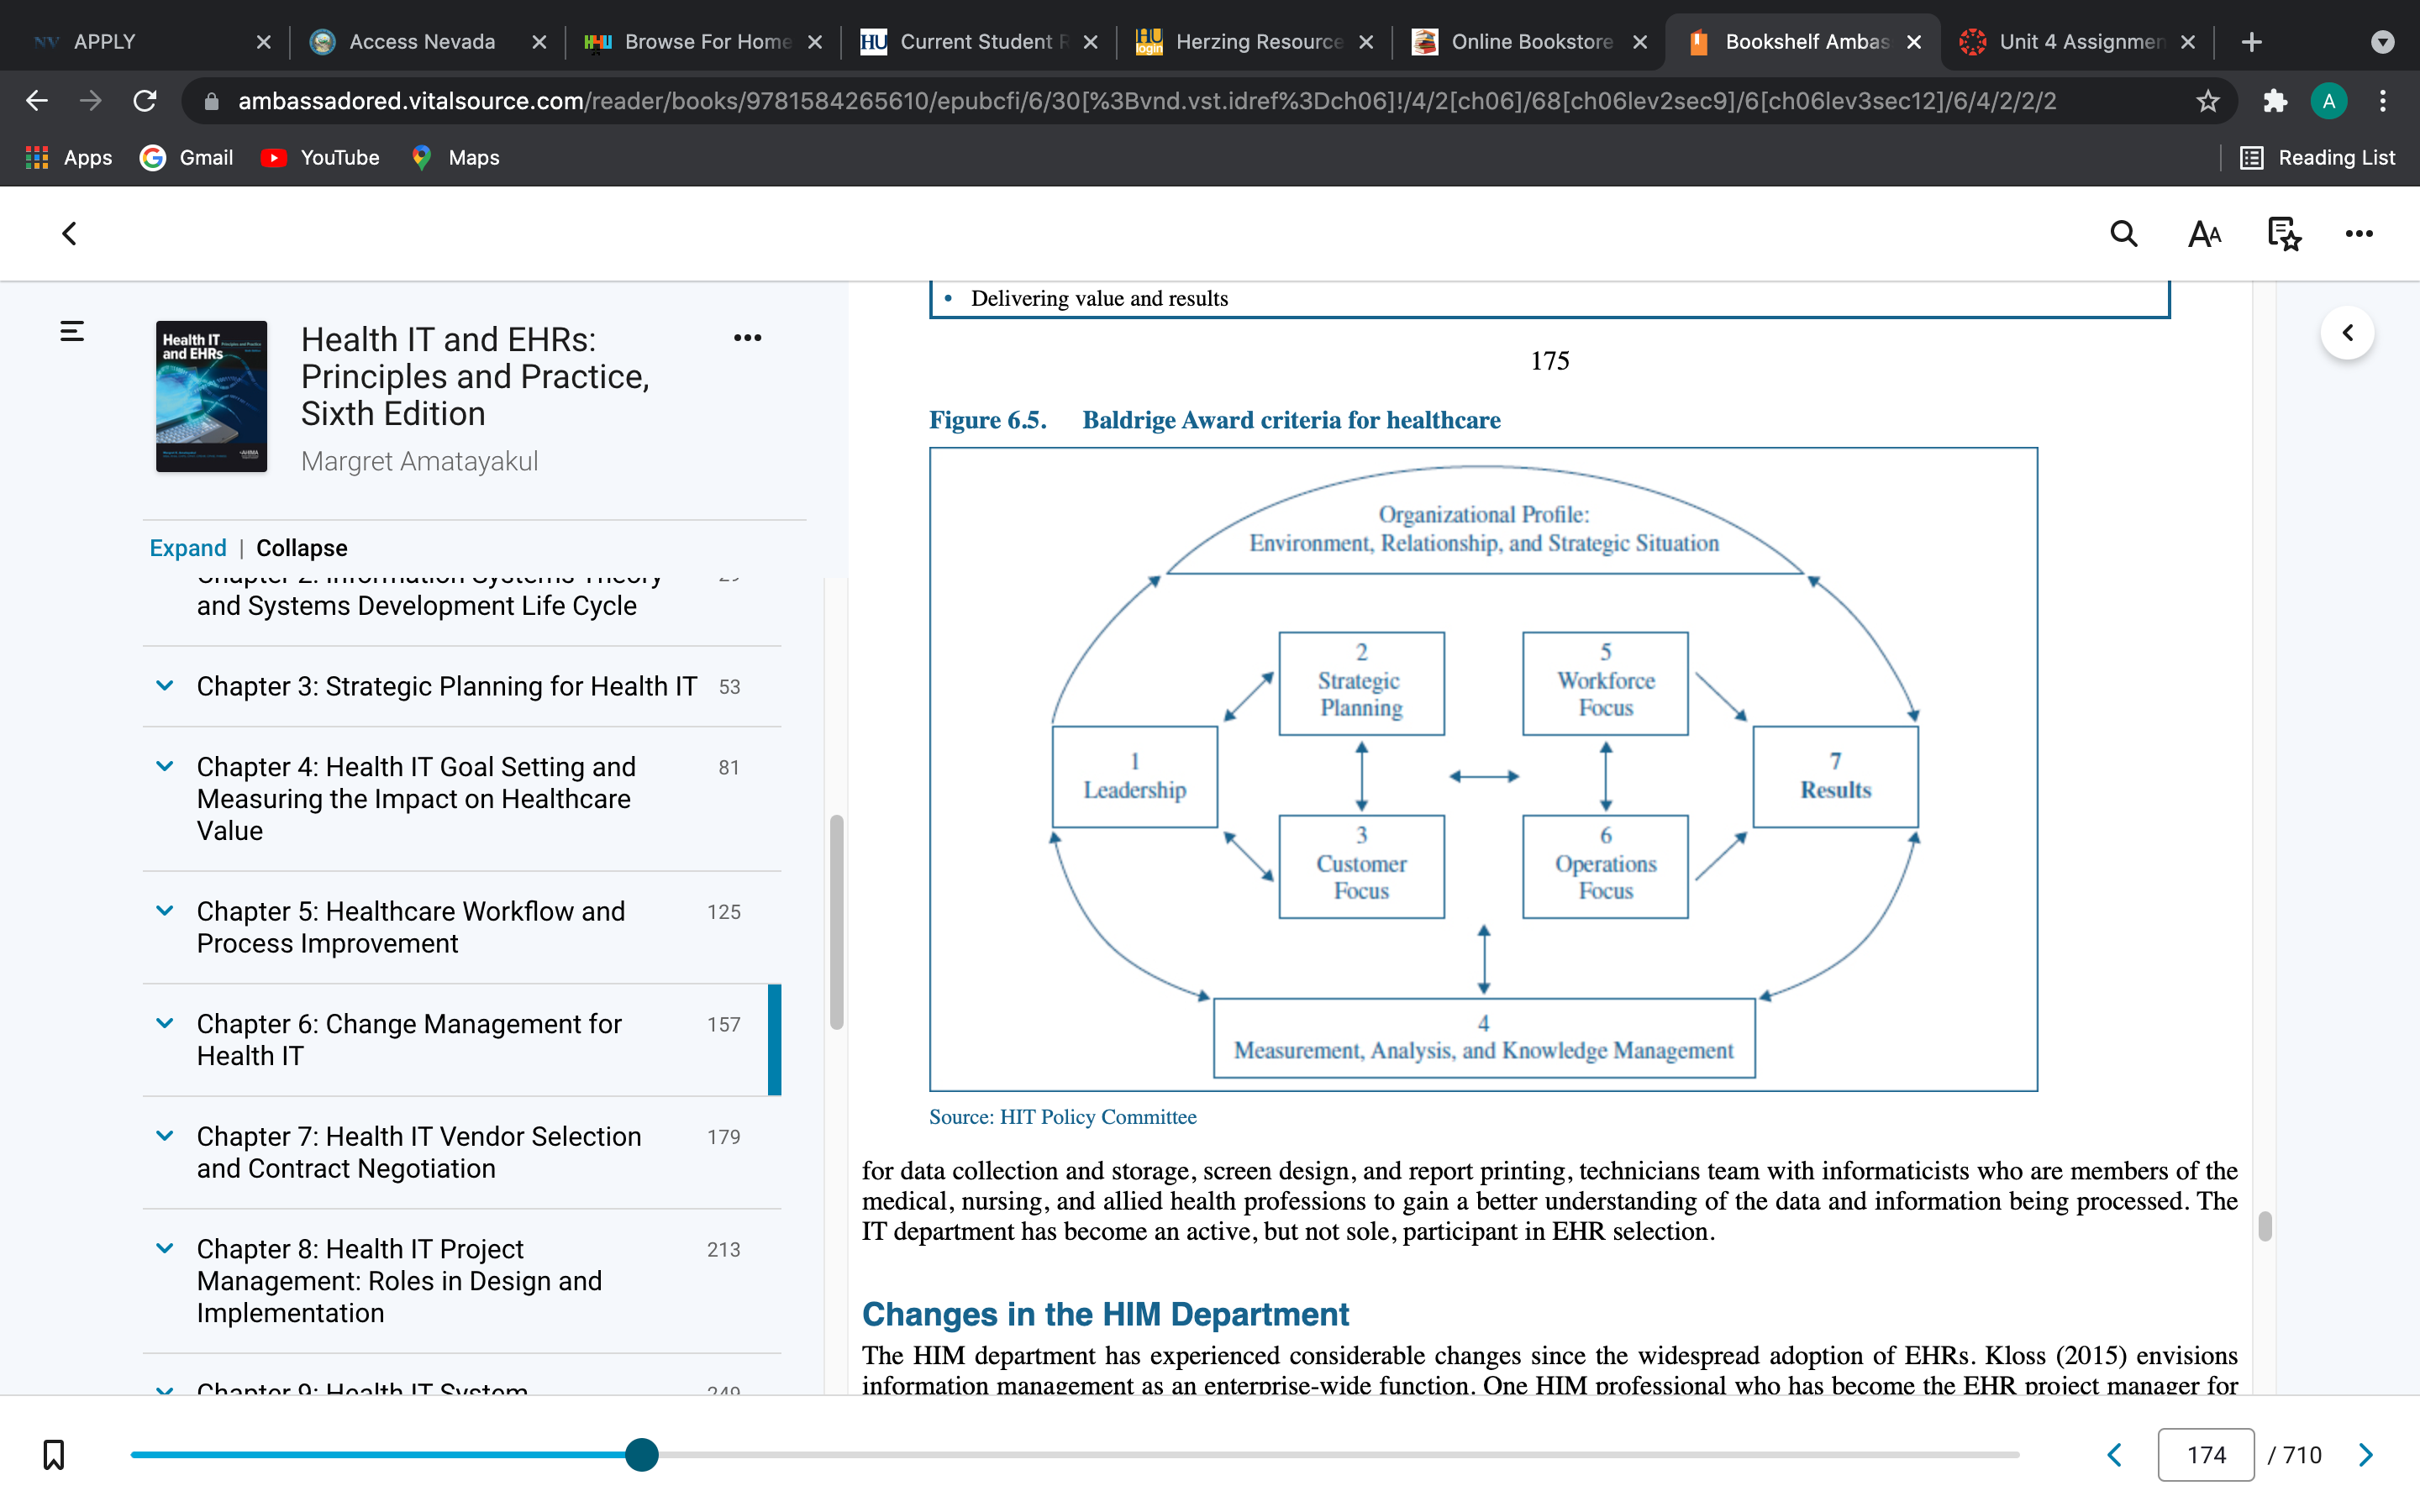
Task: Click the browser address bar URL
Action: 1146,101
